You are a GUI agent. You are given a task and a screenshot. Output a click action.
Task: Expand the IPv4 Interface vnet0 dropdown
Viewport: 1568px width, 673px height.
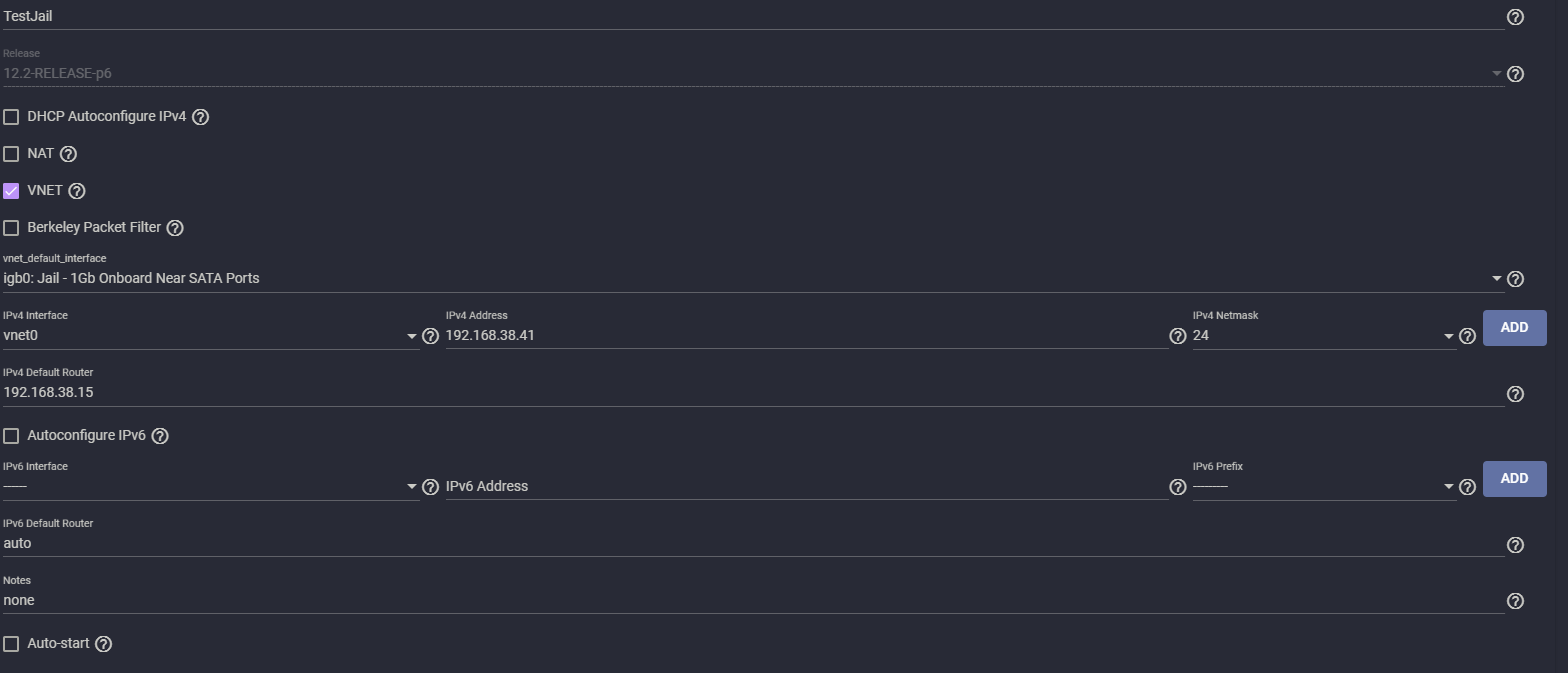click(211, 336)
